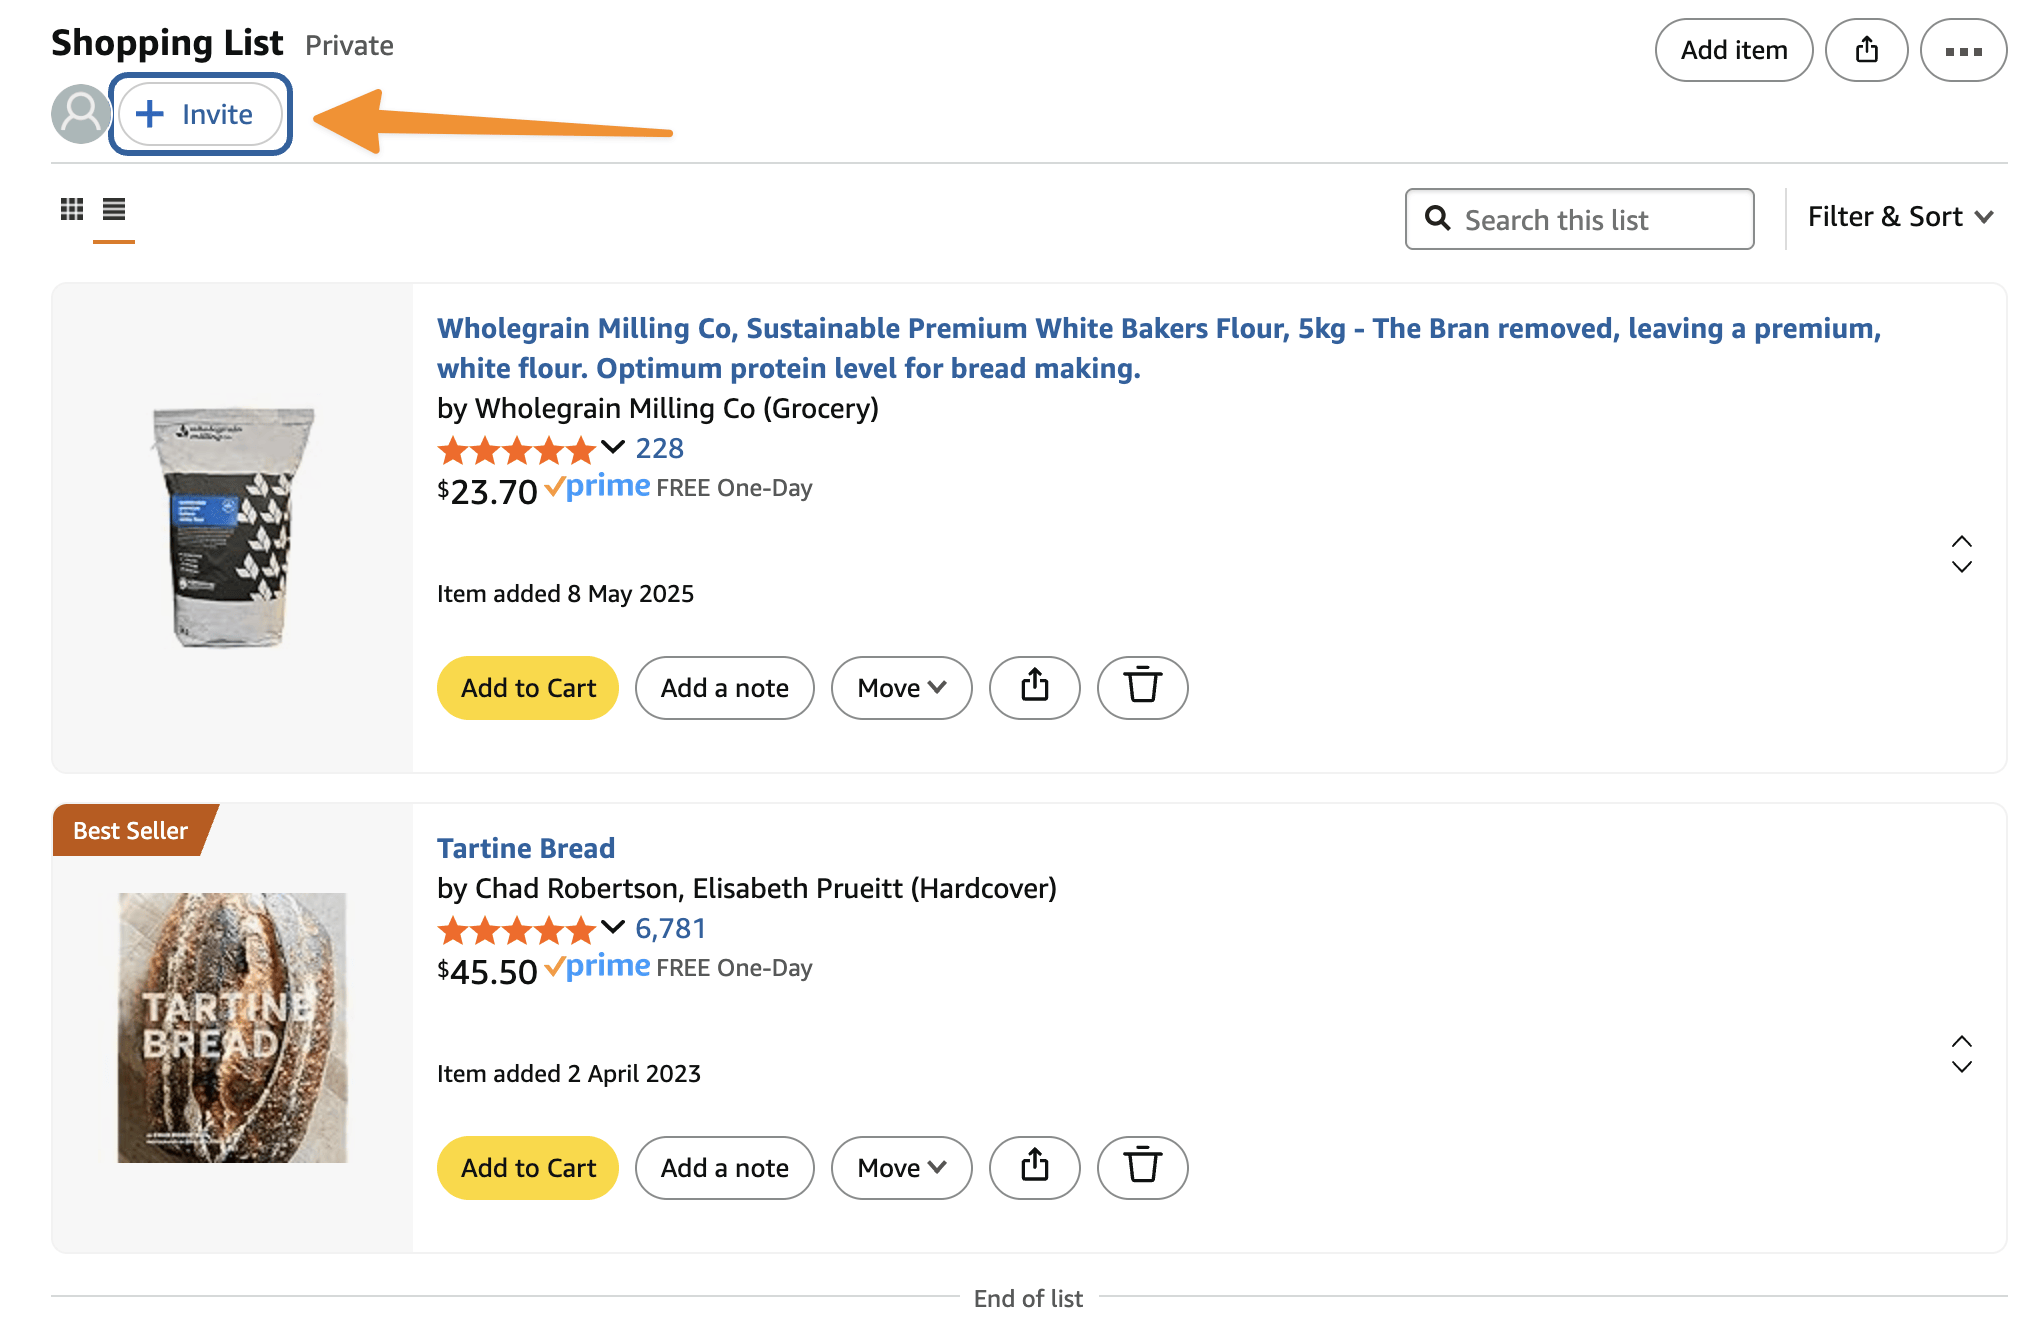Add a note to Tartine Bread
Viewport: 2036px width, 1330px height.
point(724,1167)
